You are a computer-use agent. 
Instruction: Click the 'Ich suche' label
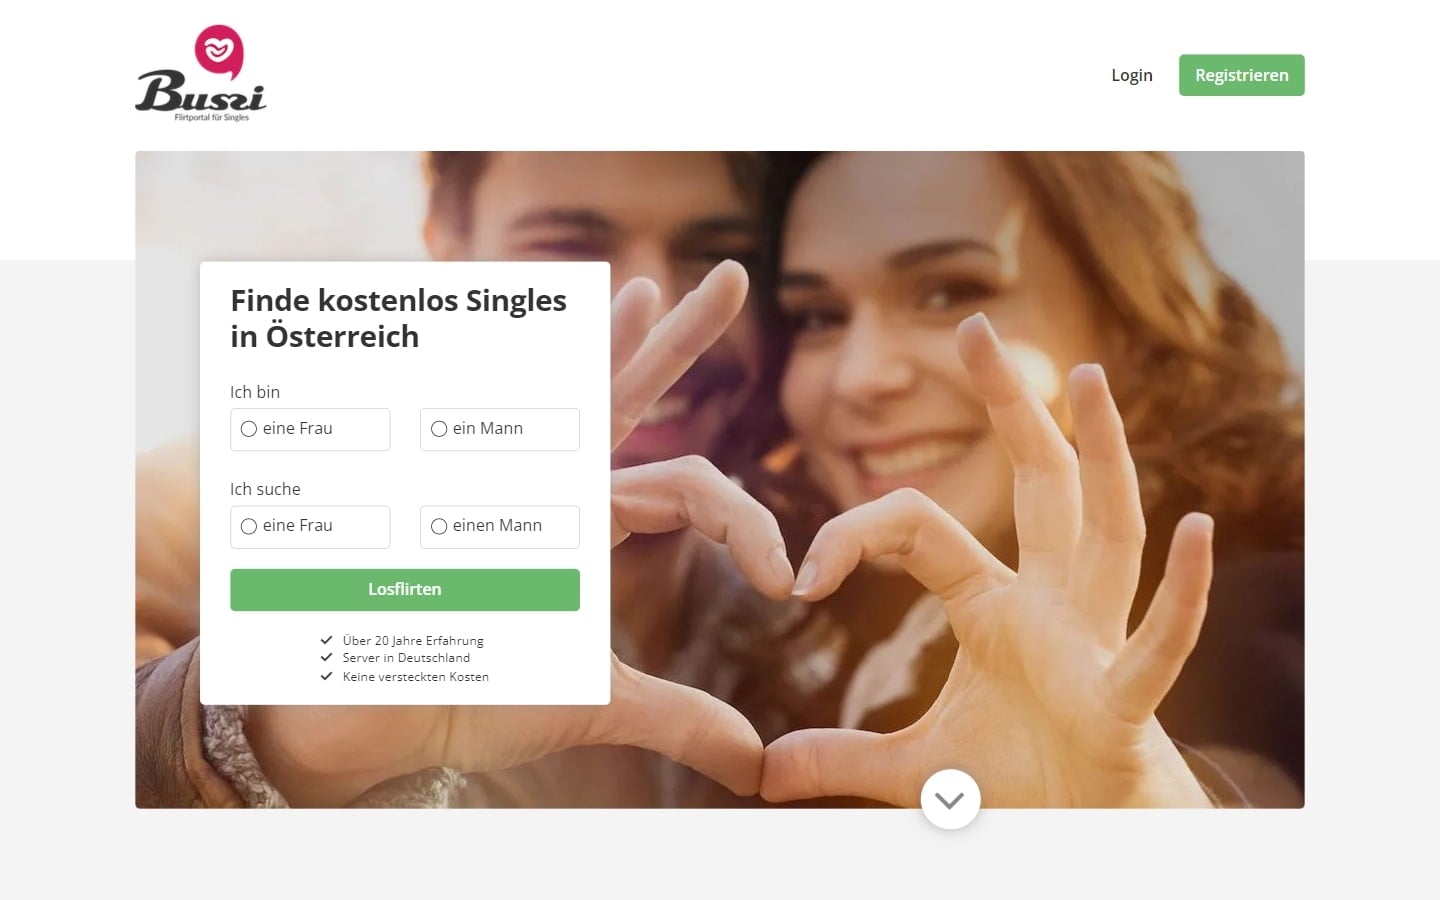click(x=265, y=489)
